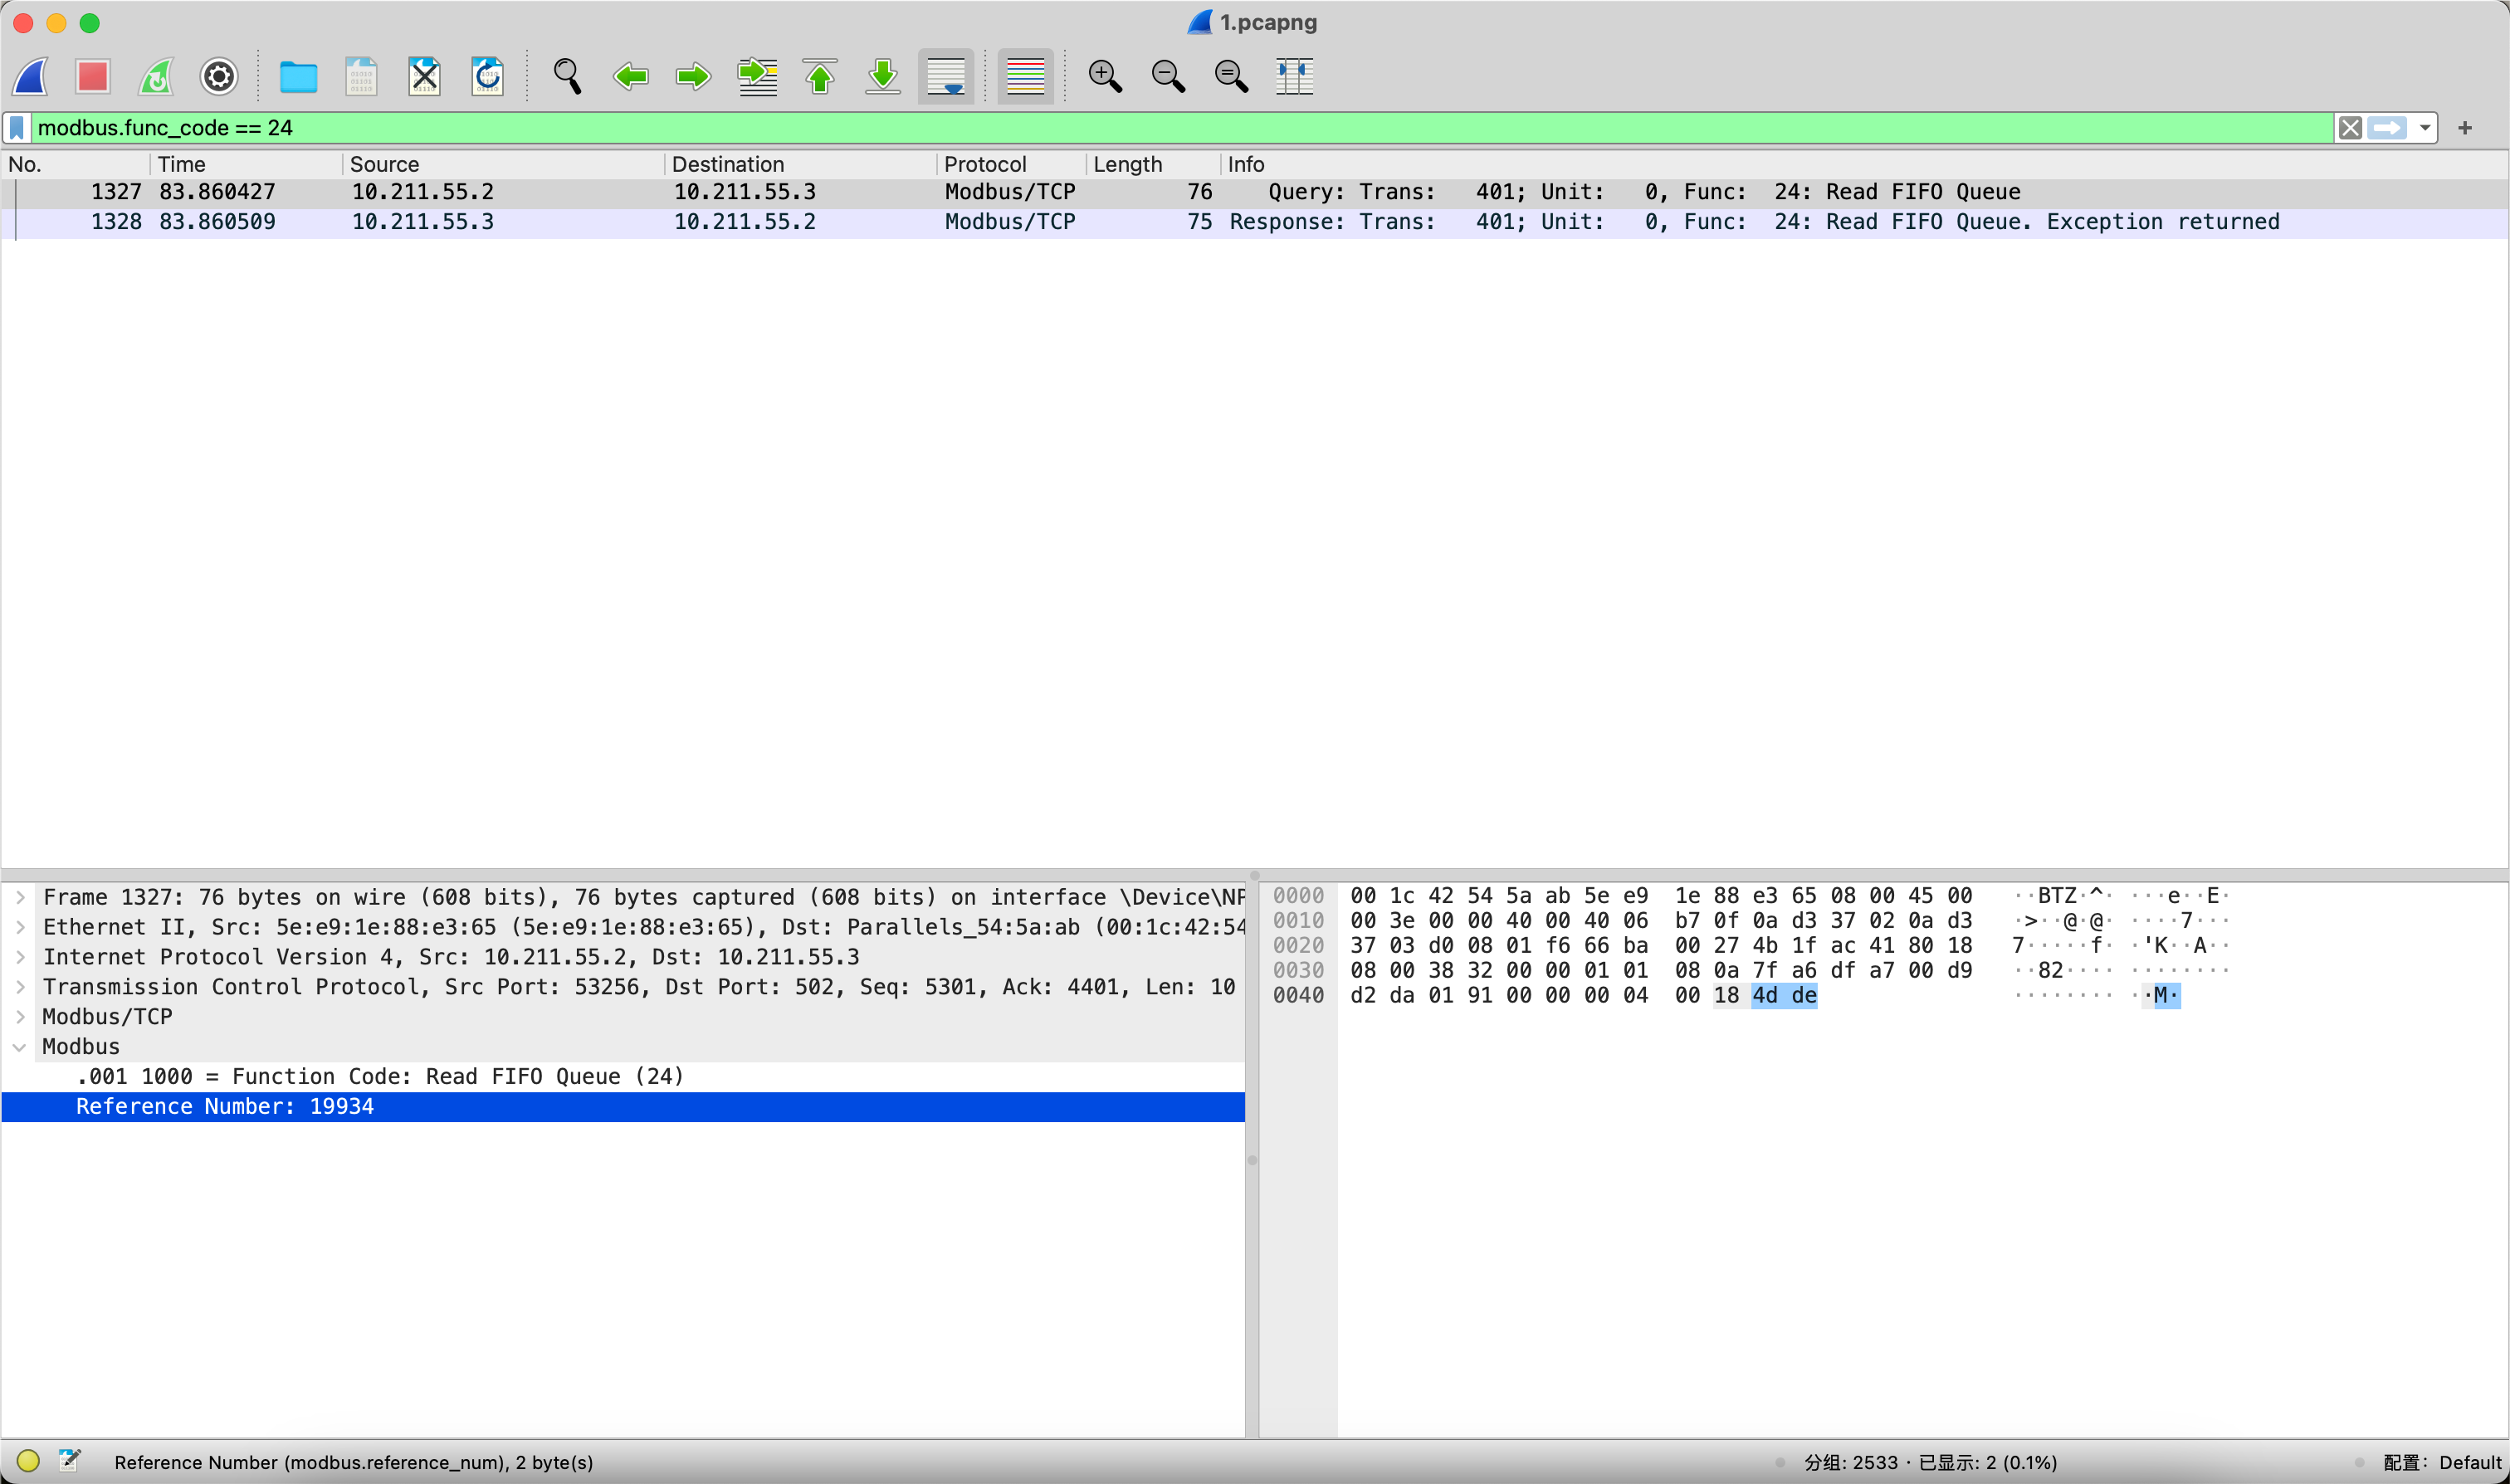Select packet 1327 Query row
The height and width of the screenshot is (1484, 2510).
click(1255, 192)
